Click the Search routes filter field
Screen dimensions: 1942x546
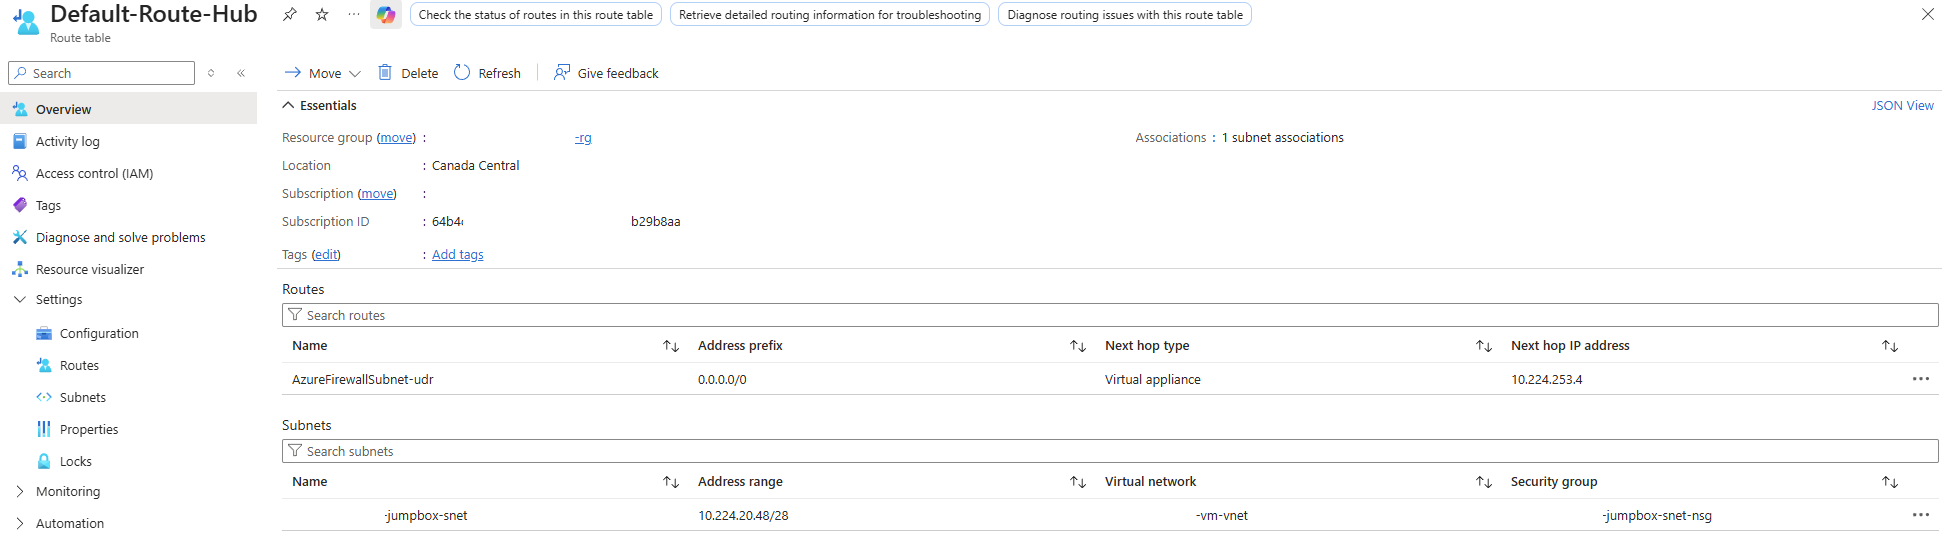1110,315
